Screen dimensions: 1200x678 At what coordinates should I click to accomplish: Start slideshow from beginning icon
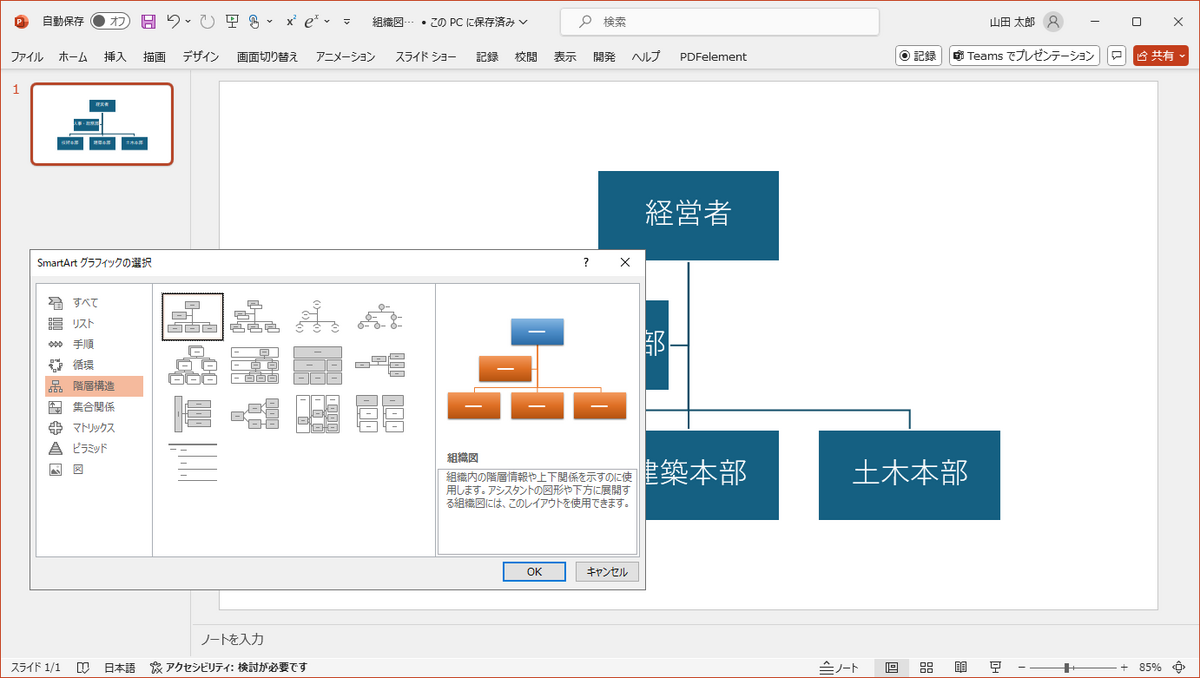click(x=232, y=21)
